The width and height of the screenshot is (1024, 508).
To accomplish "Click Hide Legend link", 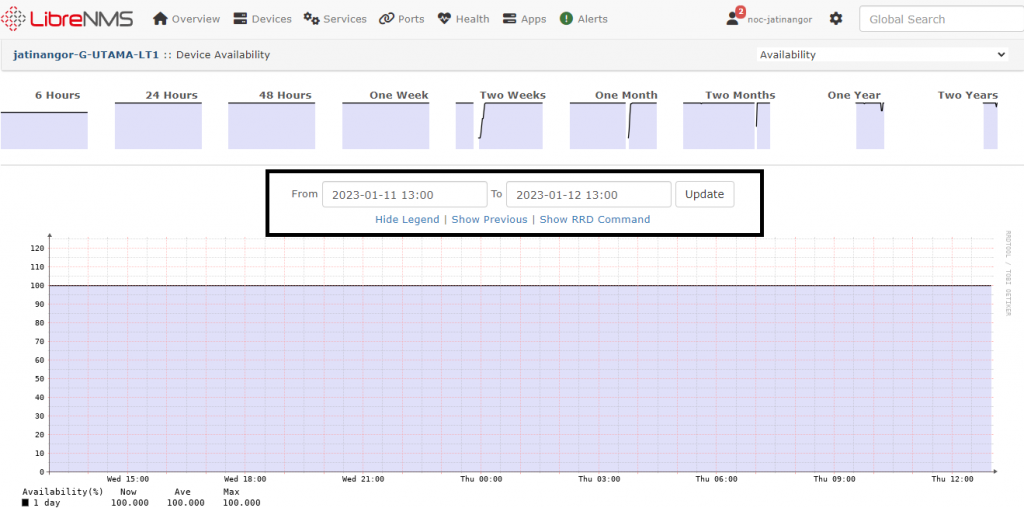I will point(407,219).
